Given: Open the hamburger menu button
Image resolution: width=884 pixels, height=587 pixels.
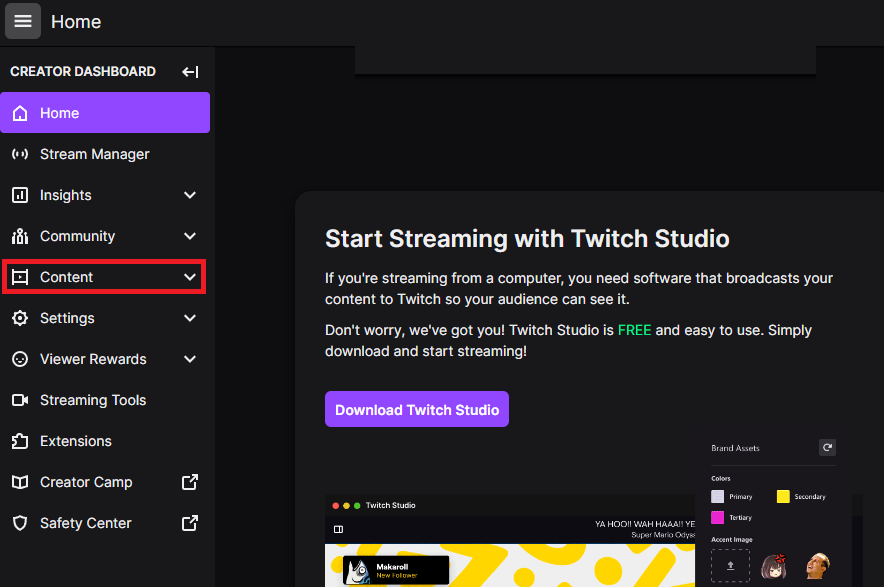Looking at the screenshot, I should click(23, 21).
